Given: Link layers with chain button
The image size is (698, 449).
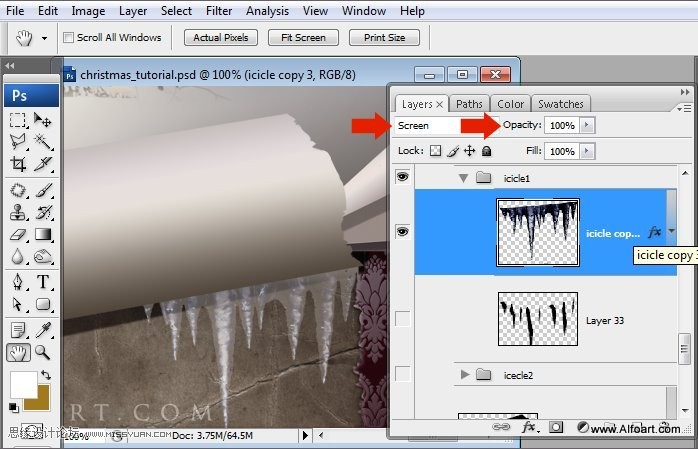Looking at the screenshot, I should click(501, 427).
